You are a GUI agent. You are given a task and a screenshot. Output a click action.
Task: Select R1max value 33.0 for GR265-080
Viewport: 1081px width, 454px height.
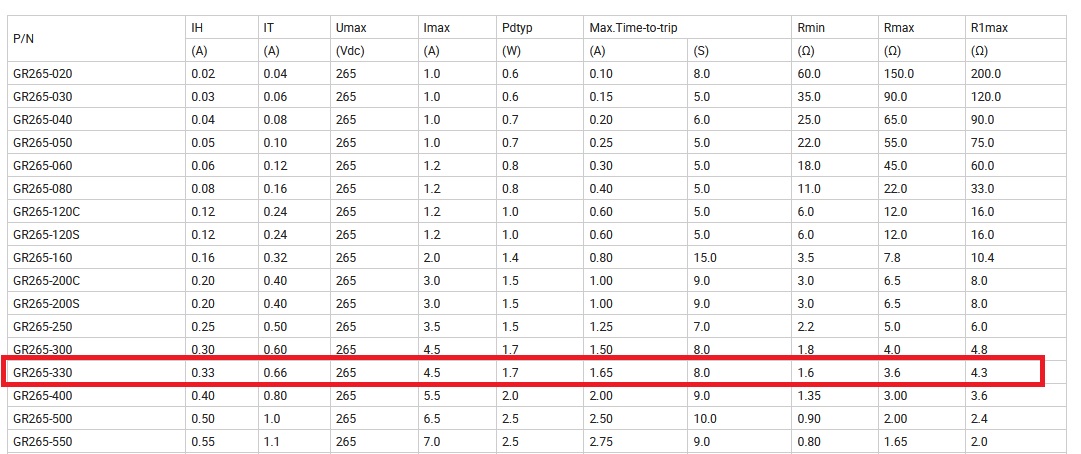tap(982, 189)
